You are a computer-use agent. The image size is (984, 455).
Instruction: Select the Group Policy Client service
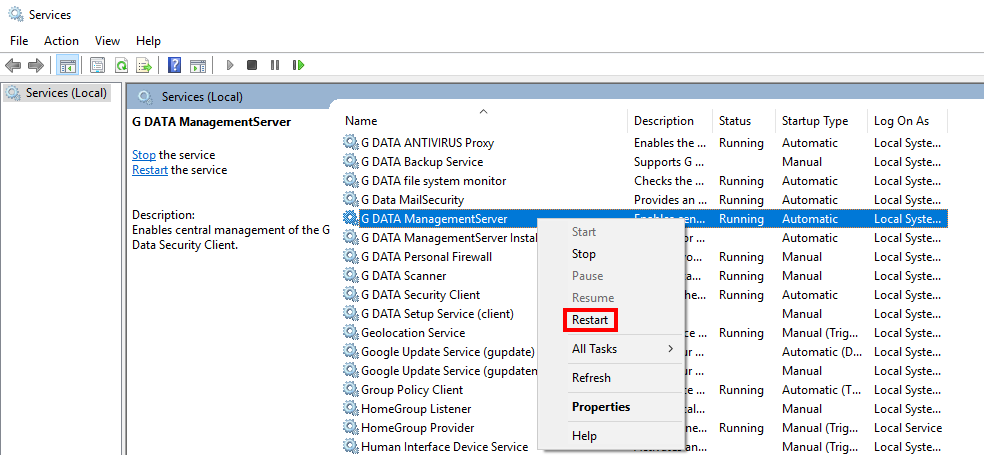click(412, 390)
